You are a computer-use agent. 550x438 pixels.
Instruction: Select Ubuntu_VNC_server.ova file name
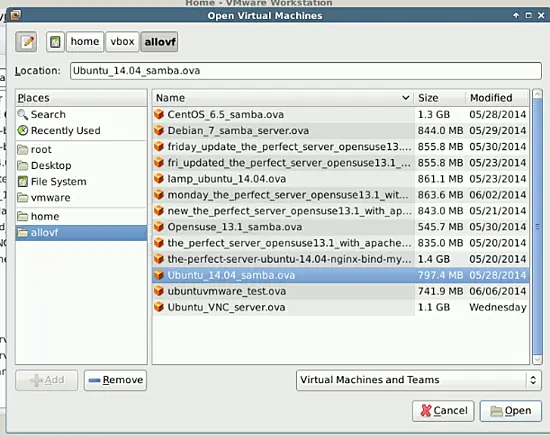pyautogui.click(x=226, y=307)
